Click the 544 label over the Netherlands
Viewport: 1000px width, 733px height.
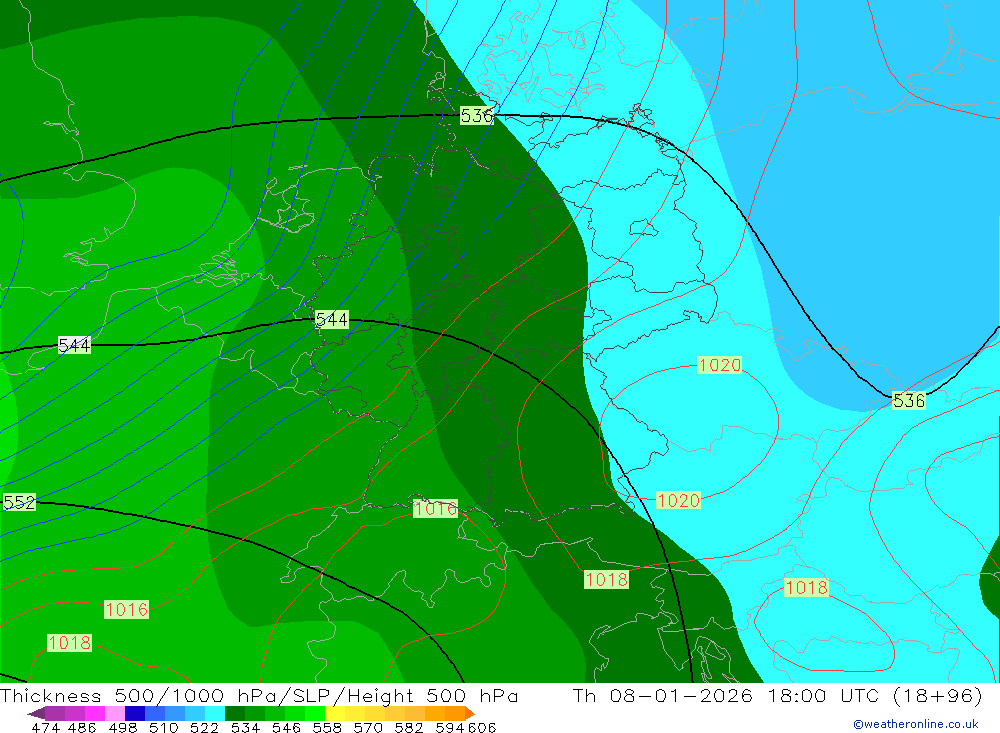pyautogui.click(x=332, y=320)
